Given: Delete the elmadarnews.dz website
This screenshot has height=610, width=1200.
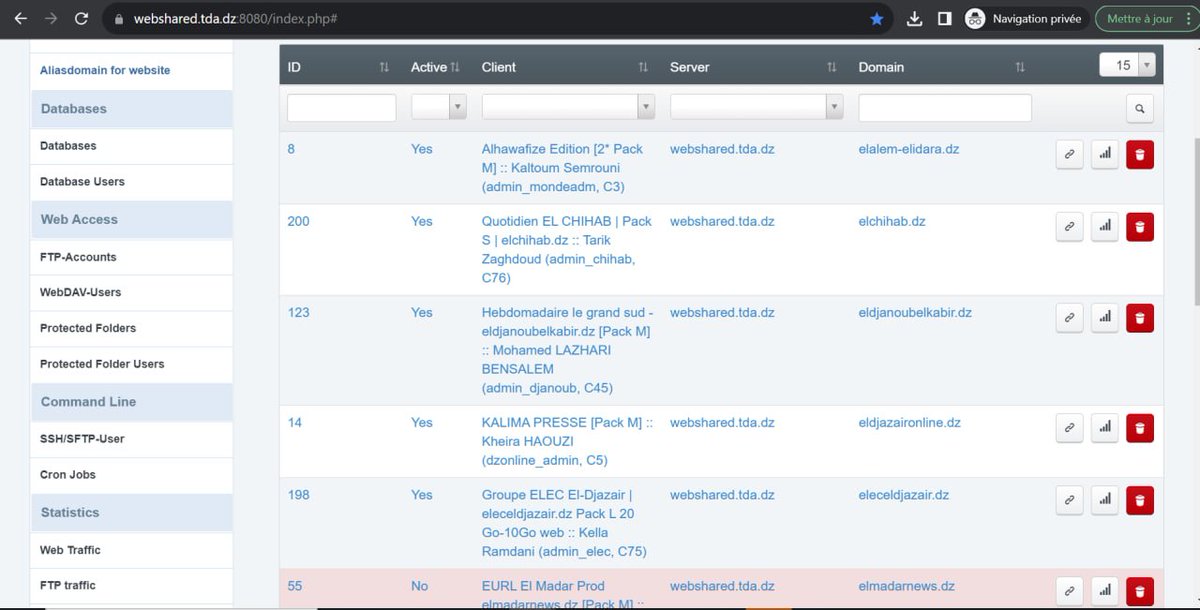Looking at the screenshot, I should pos(1139,591).
